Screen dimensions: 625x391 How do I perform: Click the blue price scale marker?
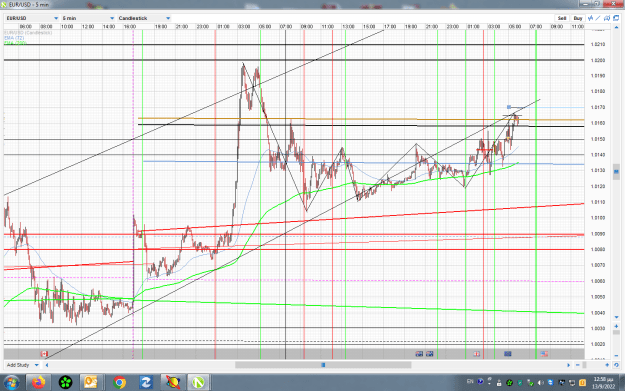coord(616,172)
